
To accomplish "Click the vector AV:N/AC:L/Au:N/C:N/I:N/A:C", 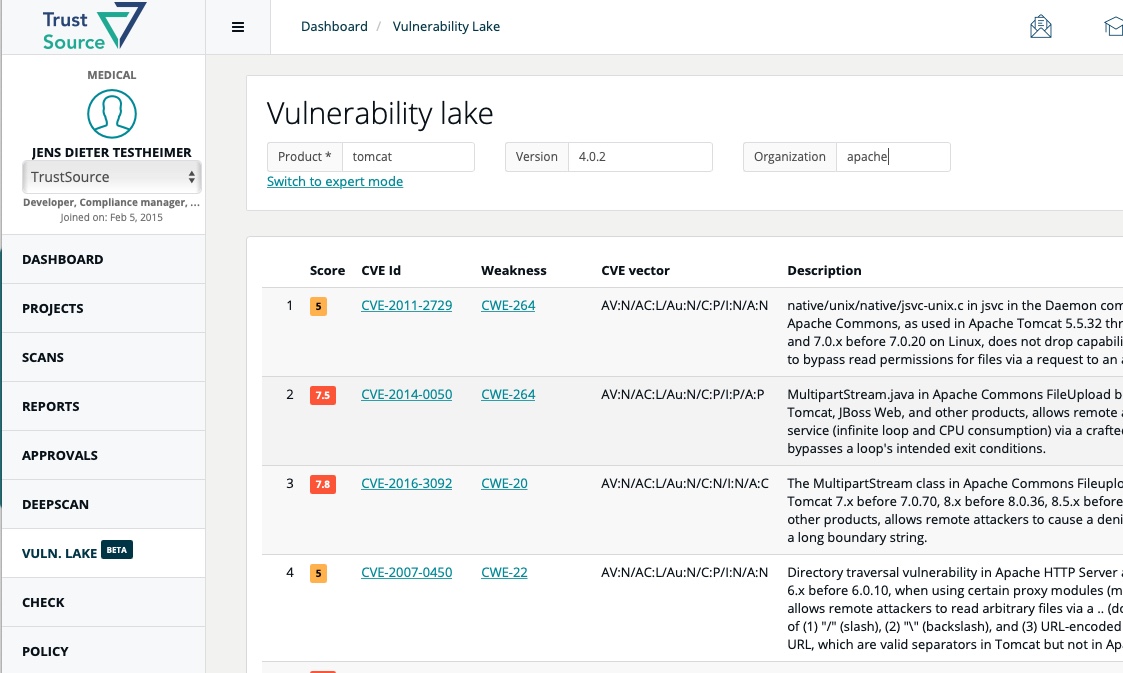I will click(685, 484).
